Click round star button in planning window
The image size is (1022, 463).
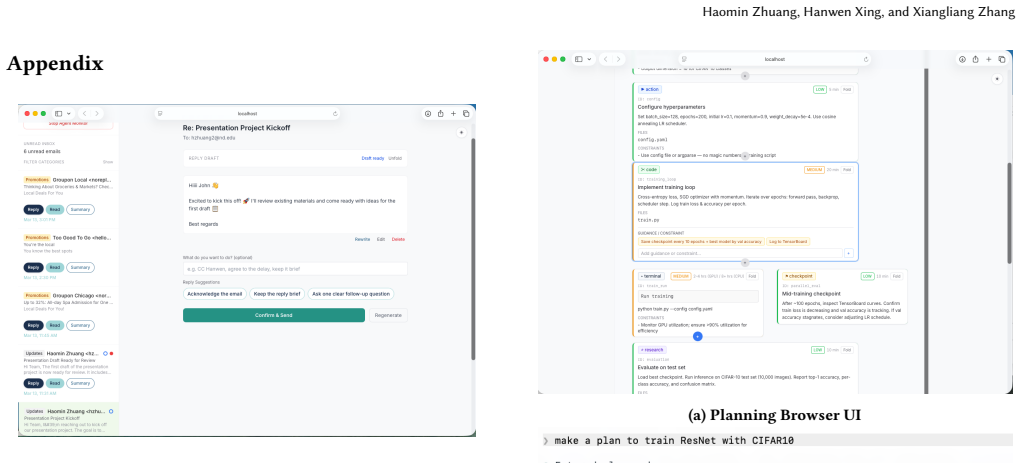[997, 79]
